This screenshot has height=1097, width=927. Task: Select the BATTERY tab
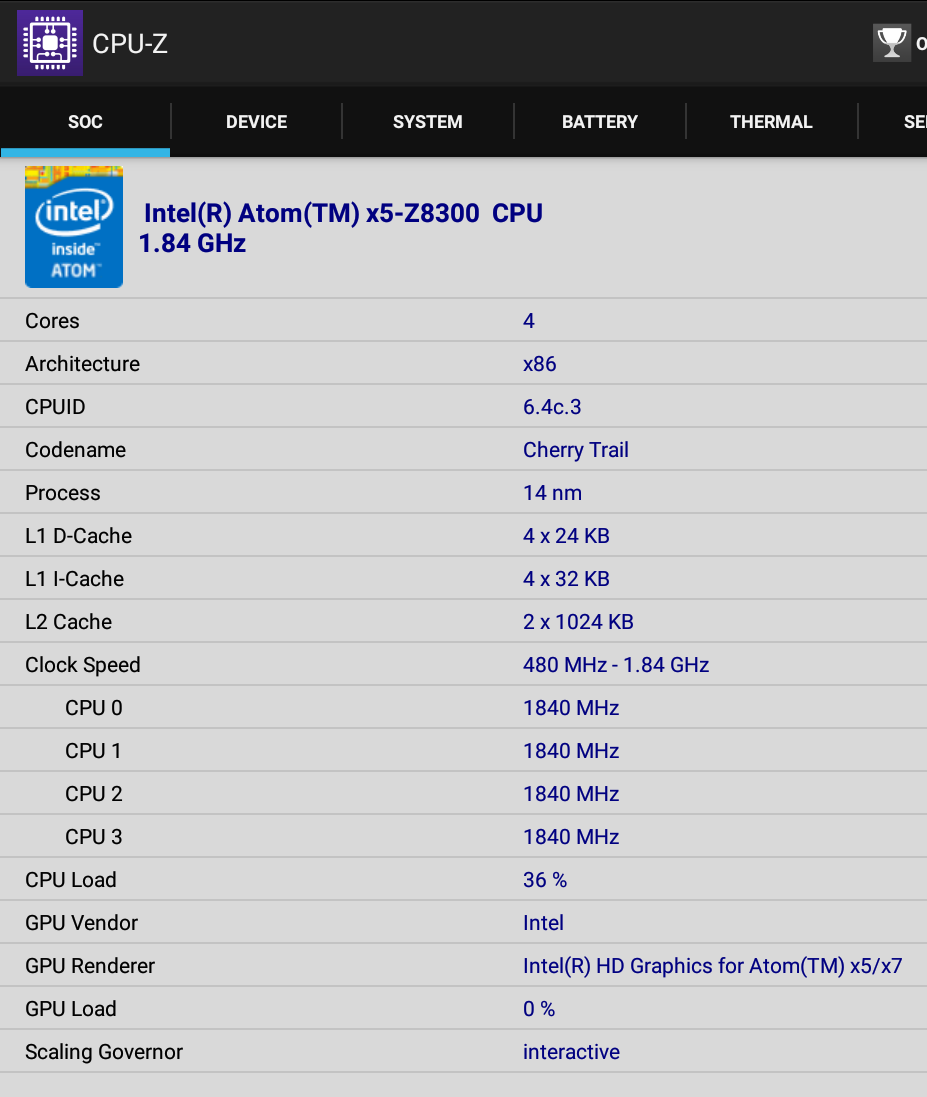tap(600, 122)
